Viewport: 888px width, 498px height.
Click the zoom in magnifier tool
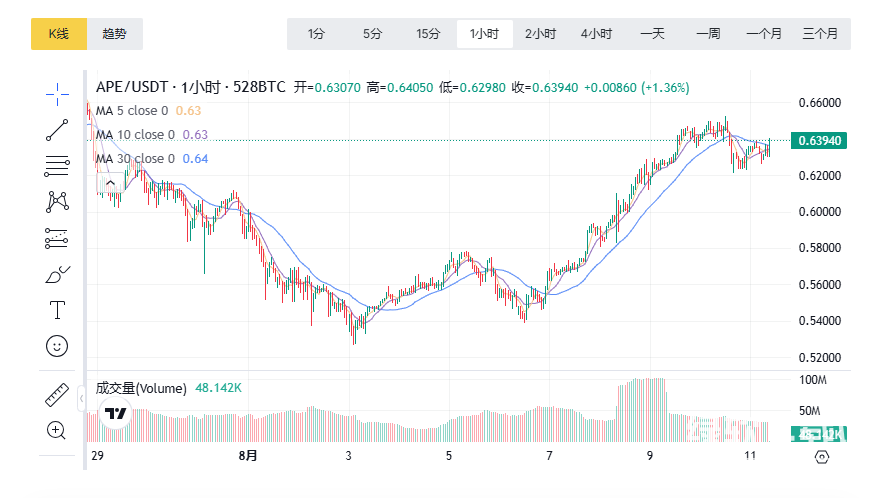point(57,431)
